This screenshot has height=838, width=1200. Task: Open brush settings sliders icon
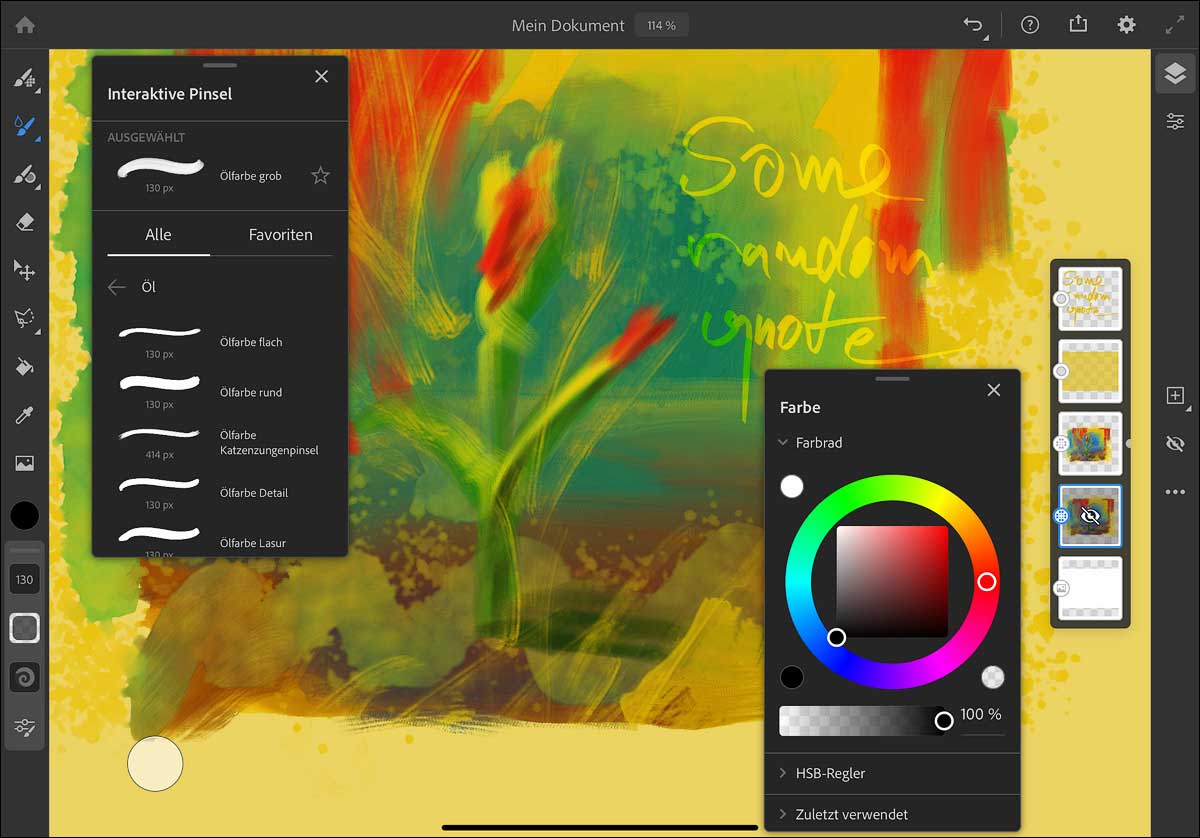(x=25, y=727)
